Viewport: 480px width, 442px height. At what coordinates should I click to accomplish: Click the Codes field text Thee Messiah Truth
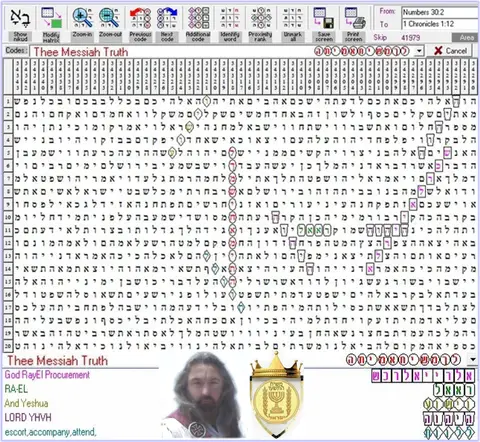click(81, 52)
